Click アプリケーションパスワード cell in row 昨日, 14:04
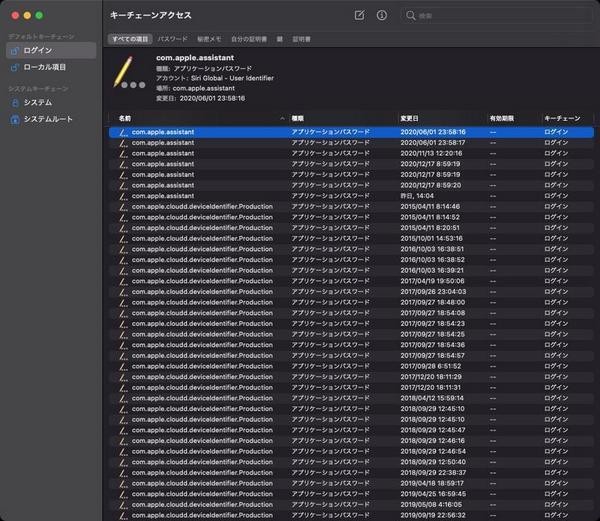This screenshot has height=521, width=600. click(331, 196)
